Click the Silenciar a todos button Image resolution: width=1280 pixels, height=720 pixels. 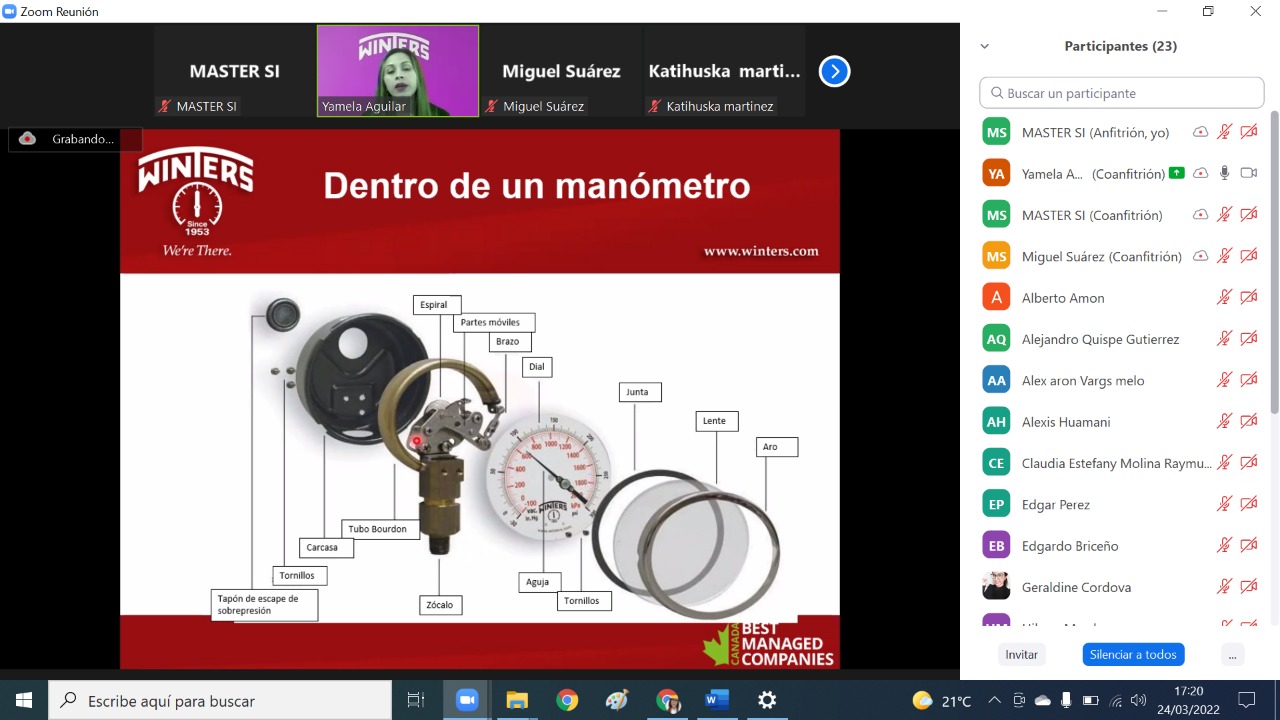click(x=1133, y=655)
